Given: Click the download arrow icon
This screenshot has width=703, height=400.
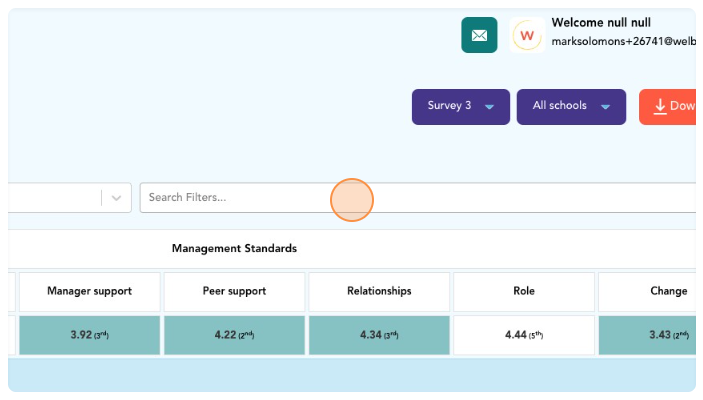Looking at the screenshot, I should pyautogui.click(x=660, y=107).
